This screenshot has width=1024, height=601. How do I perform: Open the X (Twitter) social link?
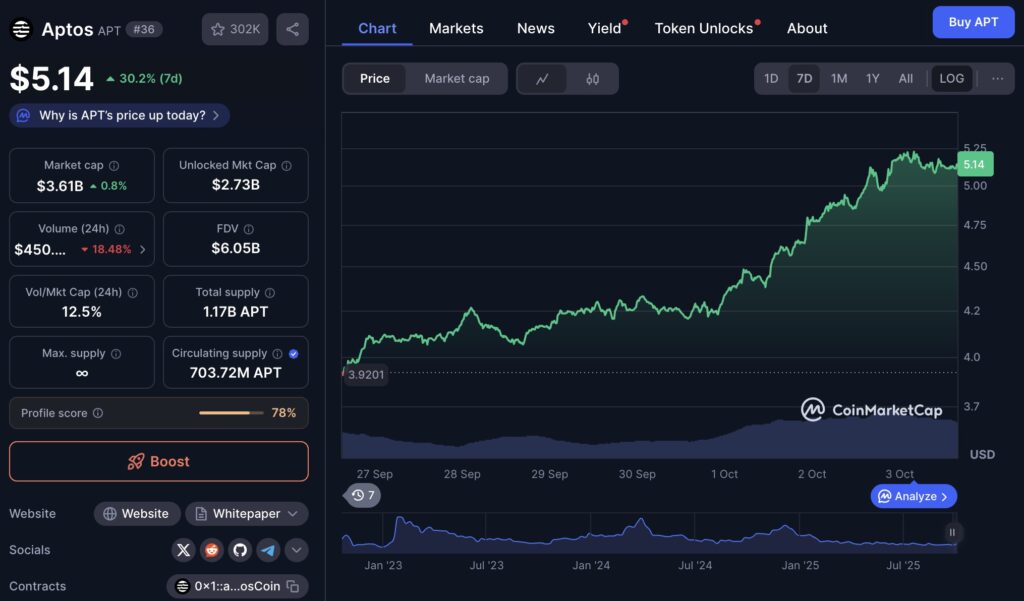(x=184, y=550)
